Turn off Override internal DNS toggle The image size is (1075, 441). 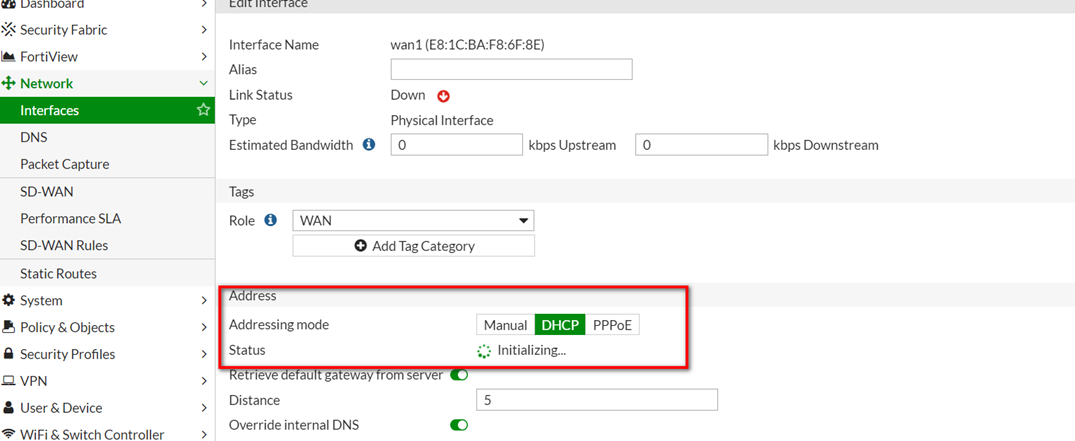point(459,425)
